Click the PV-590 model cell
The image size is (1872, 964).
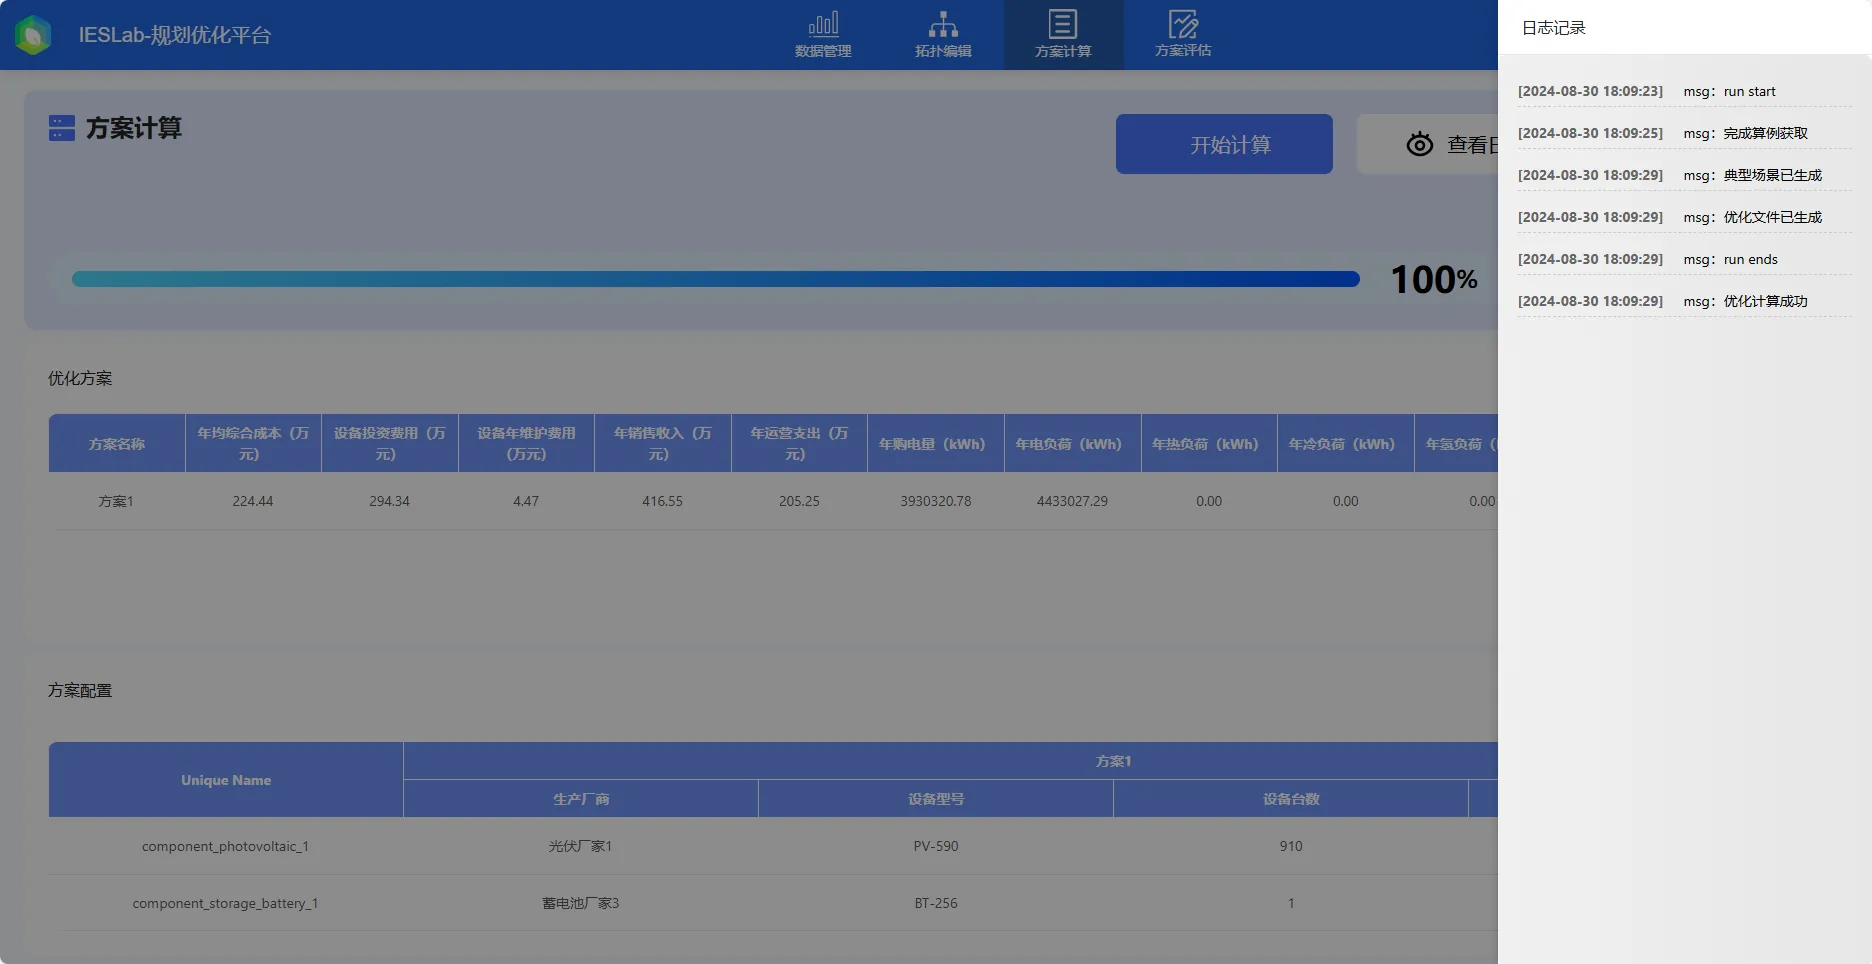tap(936, 846)
